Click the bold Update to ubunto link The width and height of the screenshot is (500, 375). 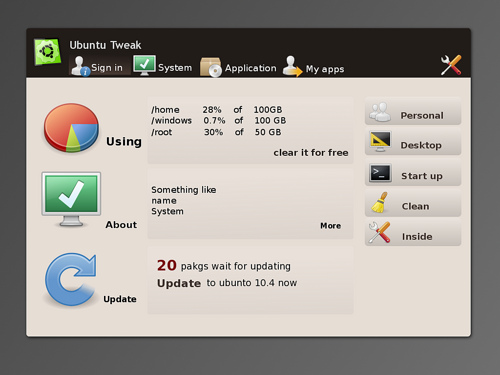(179, 283)
